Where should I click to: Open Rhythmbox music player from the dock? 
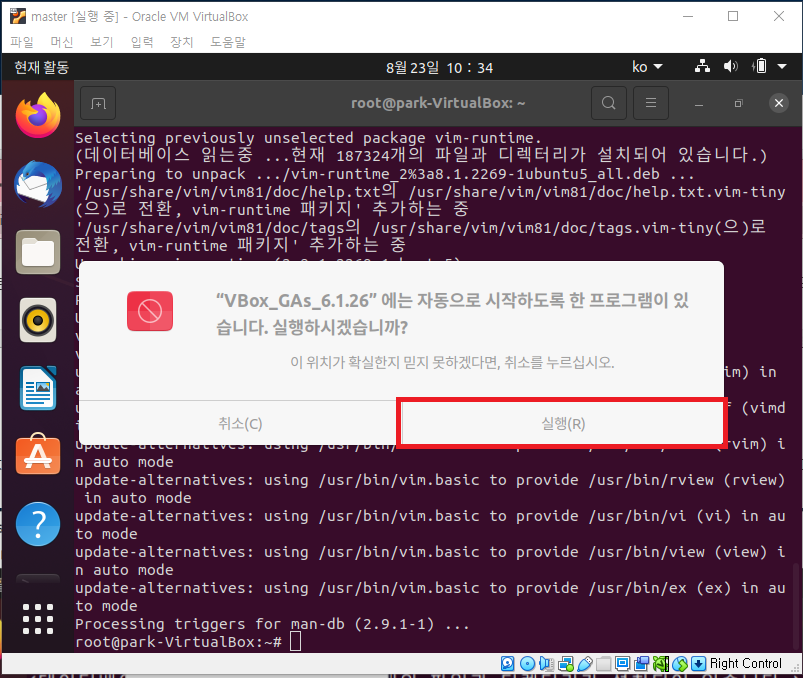click(x=38, y=320)
